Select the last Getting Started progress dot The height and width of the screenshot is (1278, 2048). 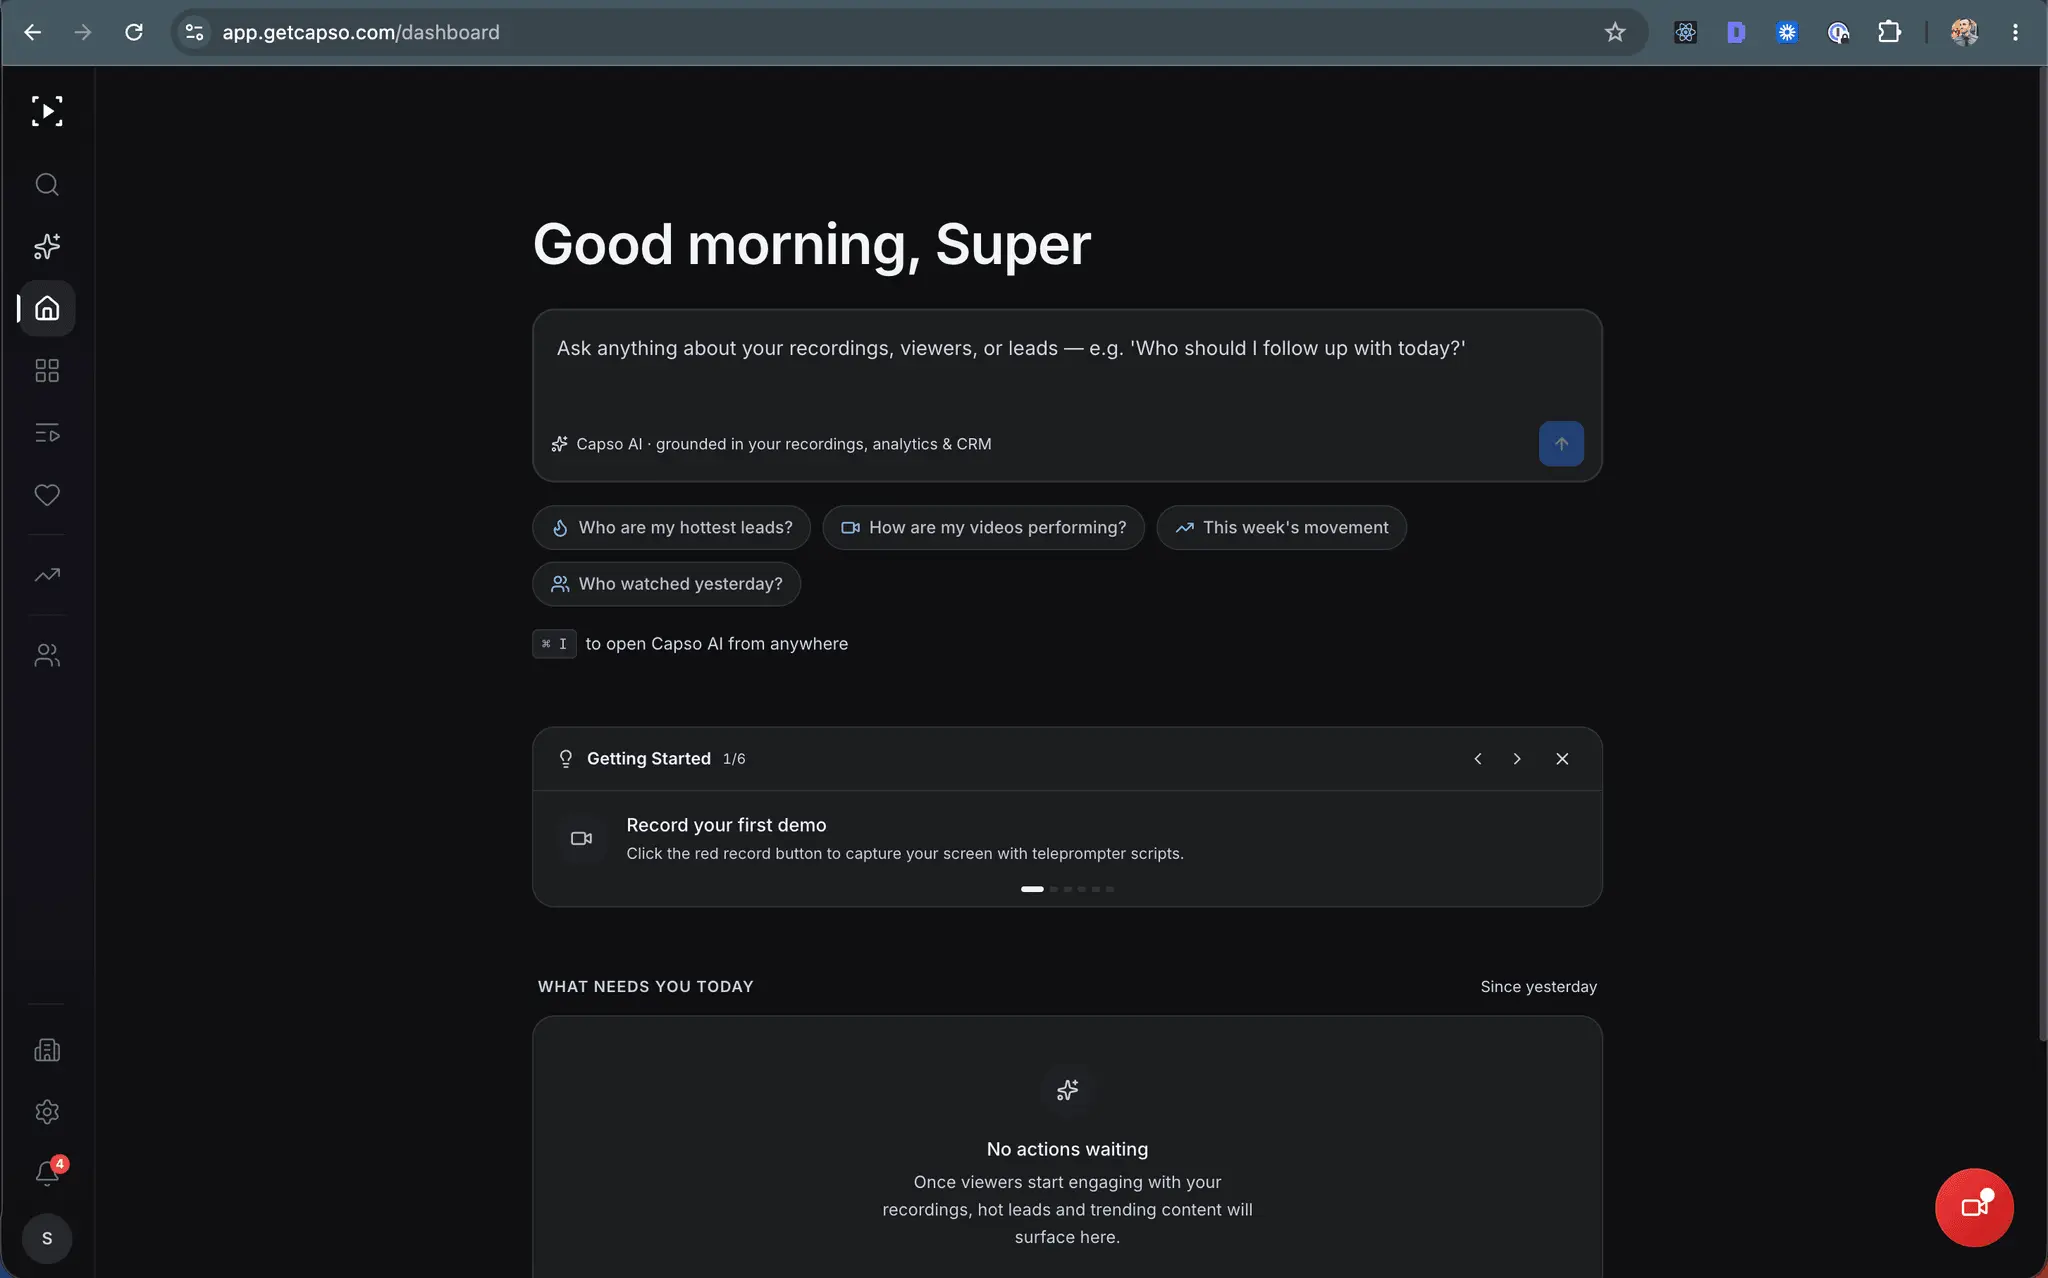tap(1110, 889)
